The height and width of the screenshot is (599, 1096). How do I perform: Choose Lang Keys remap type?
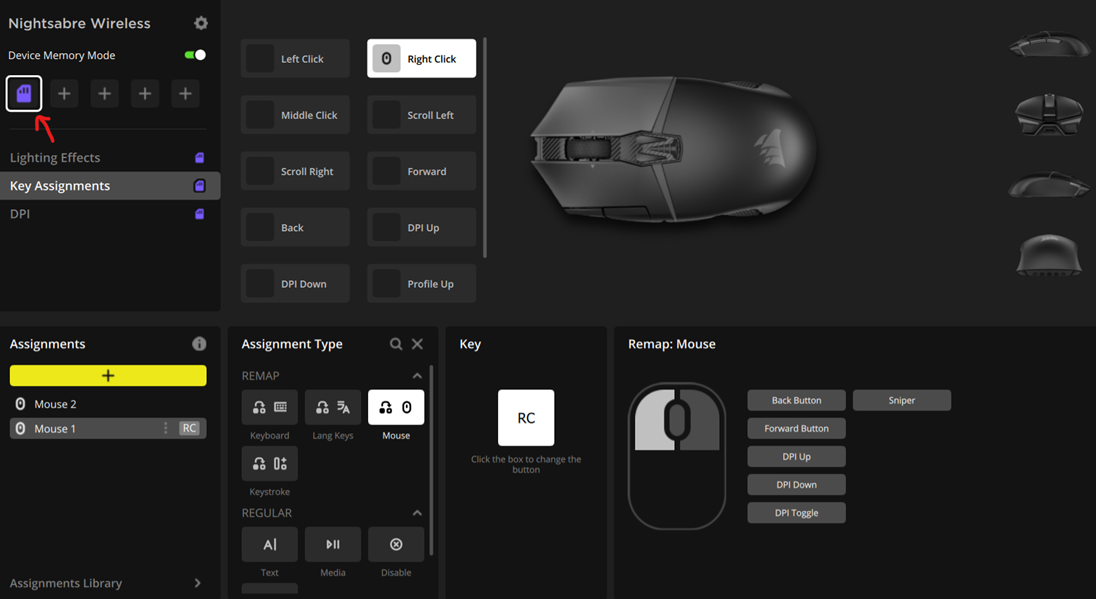[333, 407]
